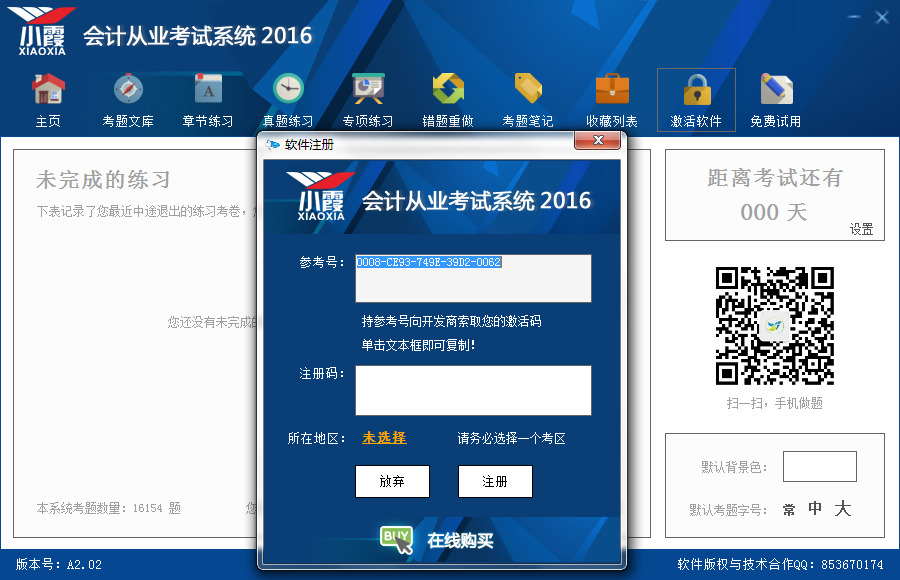Close the main application window
This screenshot has height=580, width=900.
[882, 17]
